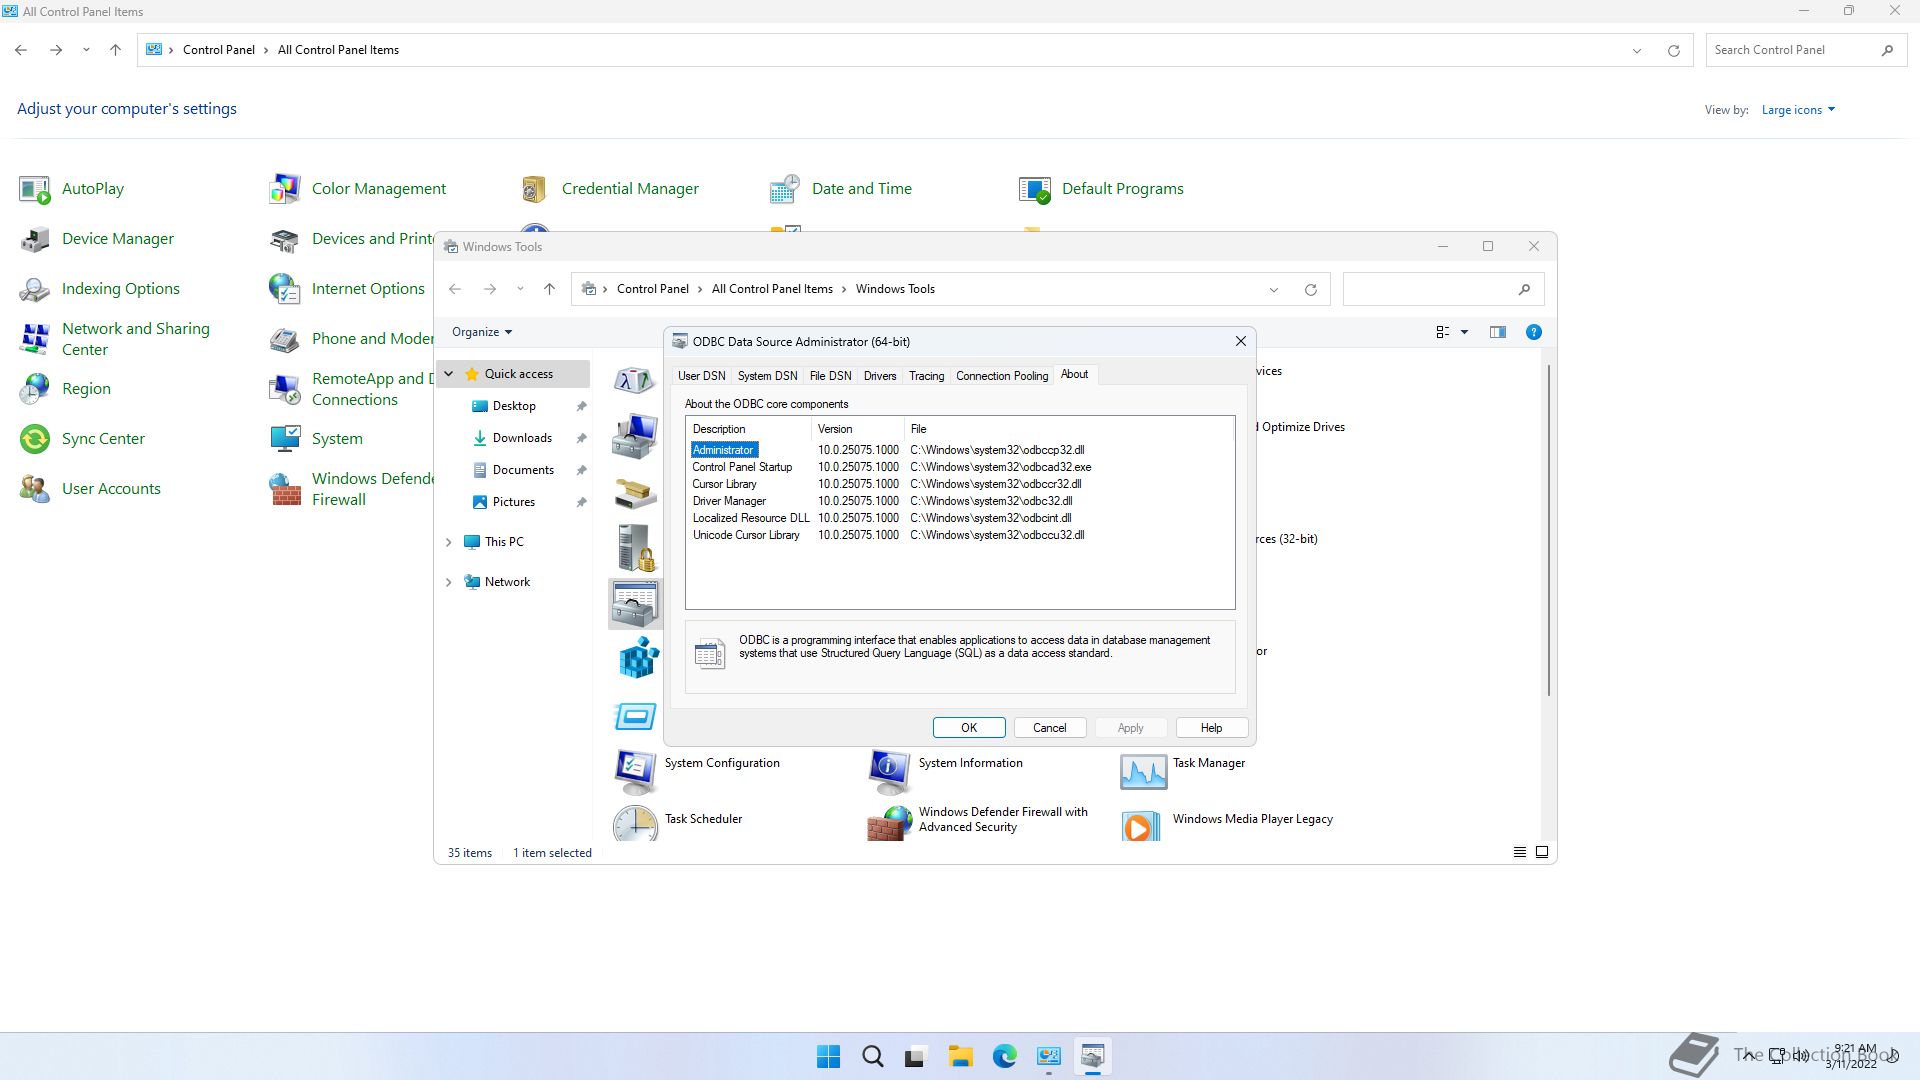1920x1080 pixels.
Task: Click the Windows Start button
Action: tap(828, 1057)
